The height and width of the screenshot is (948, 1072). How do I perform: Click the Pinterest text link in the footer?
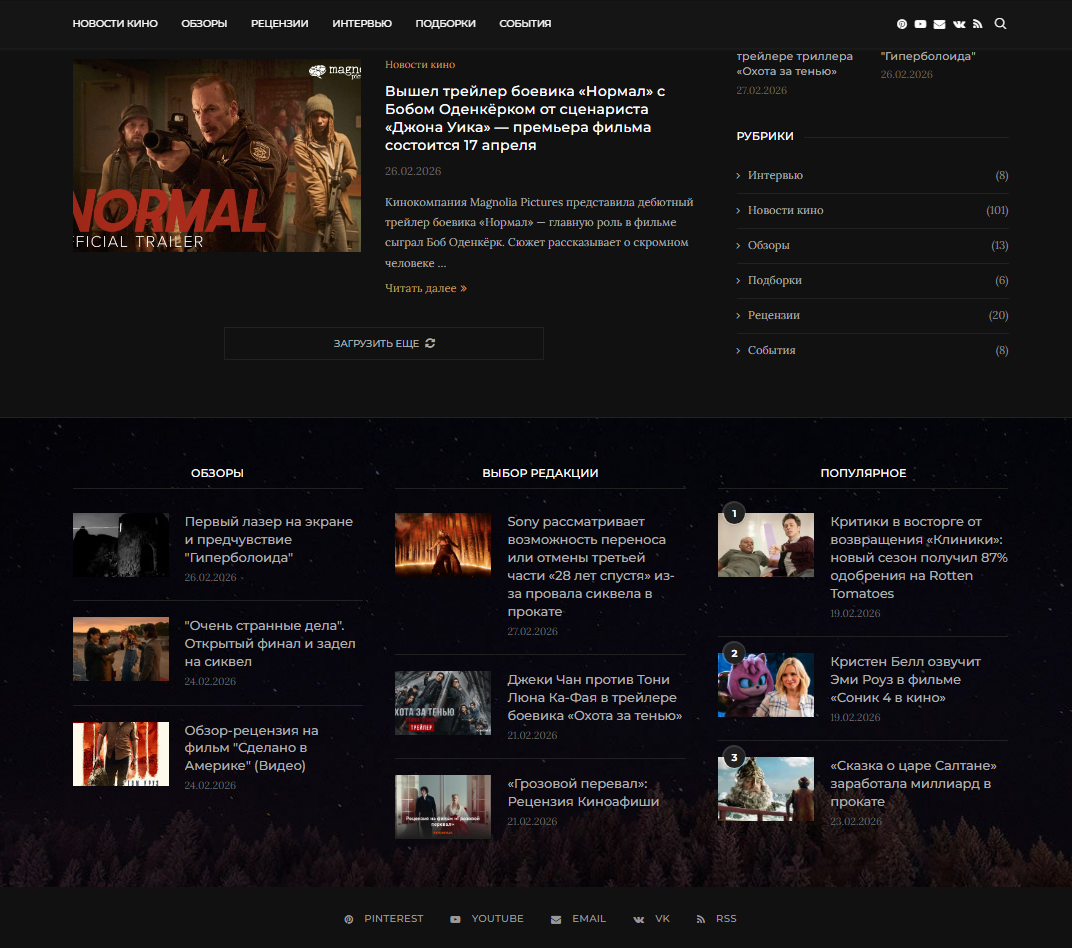[x=393, y=919]
